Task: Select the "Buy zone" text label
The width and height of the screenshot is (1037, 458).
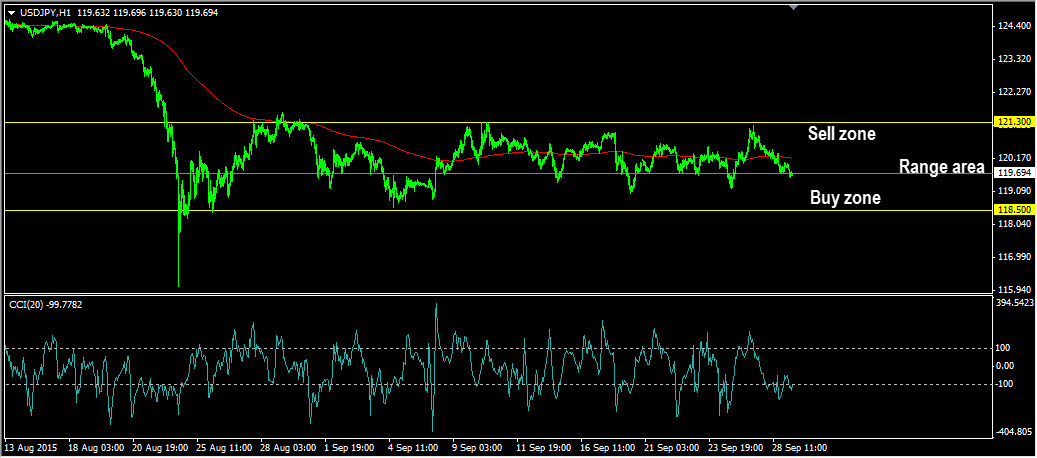Action: click(x=845, y=198)
